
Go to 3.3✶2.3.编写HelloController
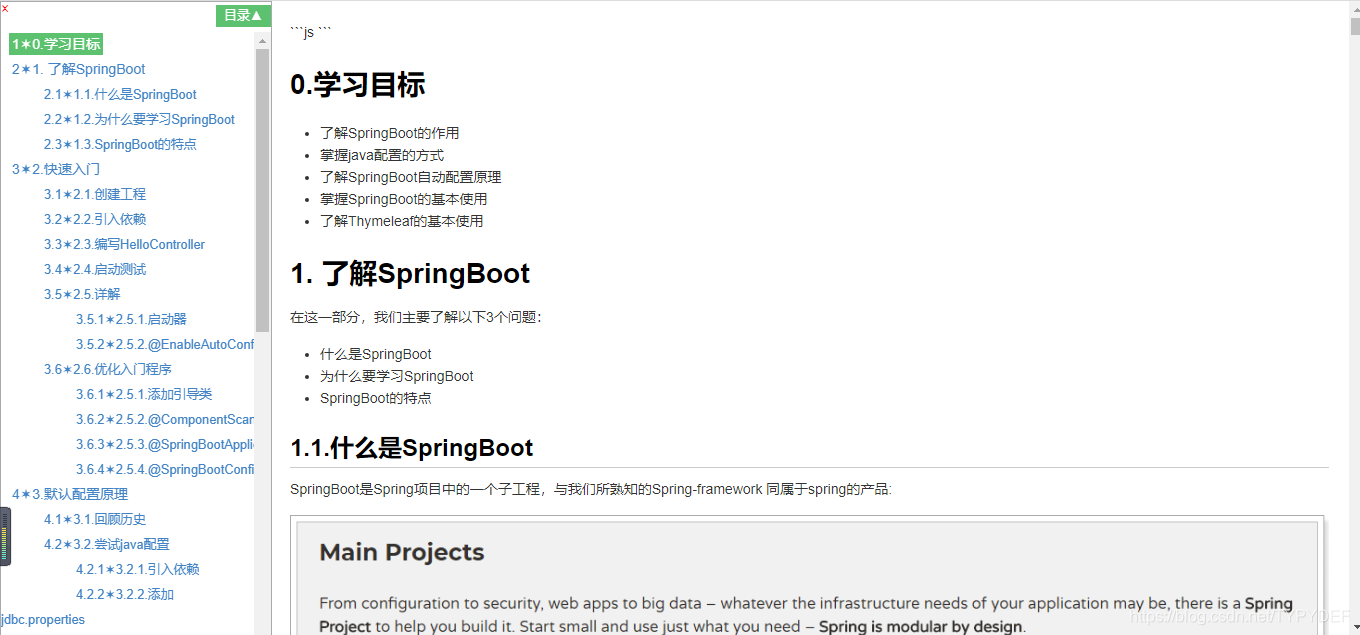tap(124, 244)
